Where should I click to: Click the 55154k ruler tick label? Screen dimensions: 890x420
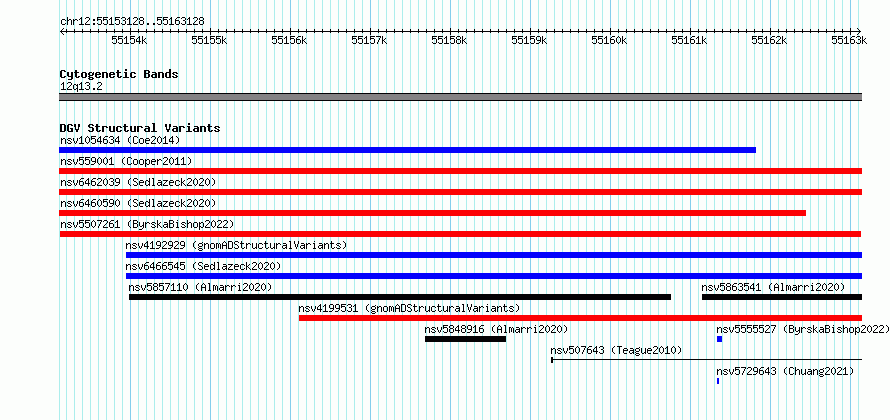(130, 41)
